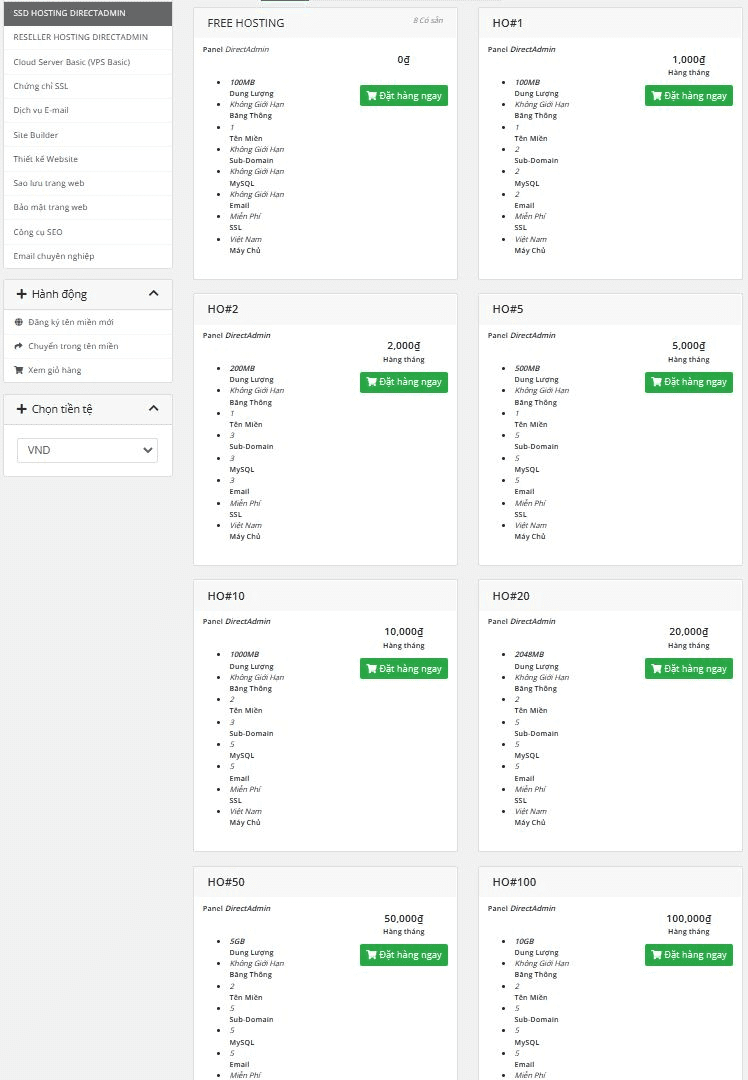Click the plus icon next to Chọn tiền tệ

point(21,408)
